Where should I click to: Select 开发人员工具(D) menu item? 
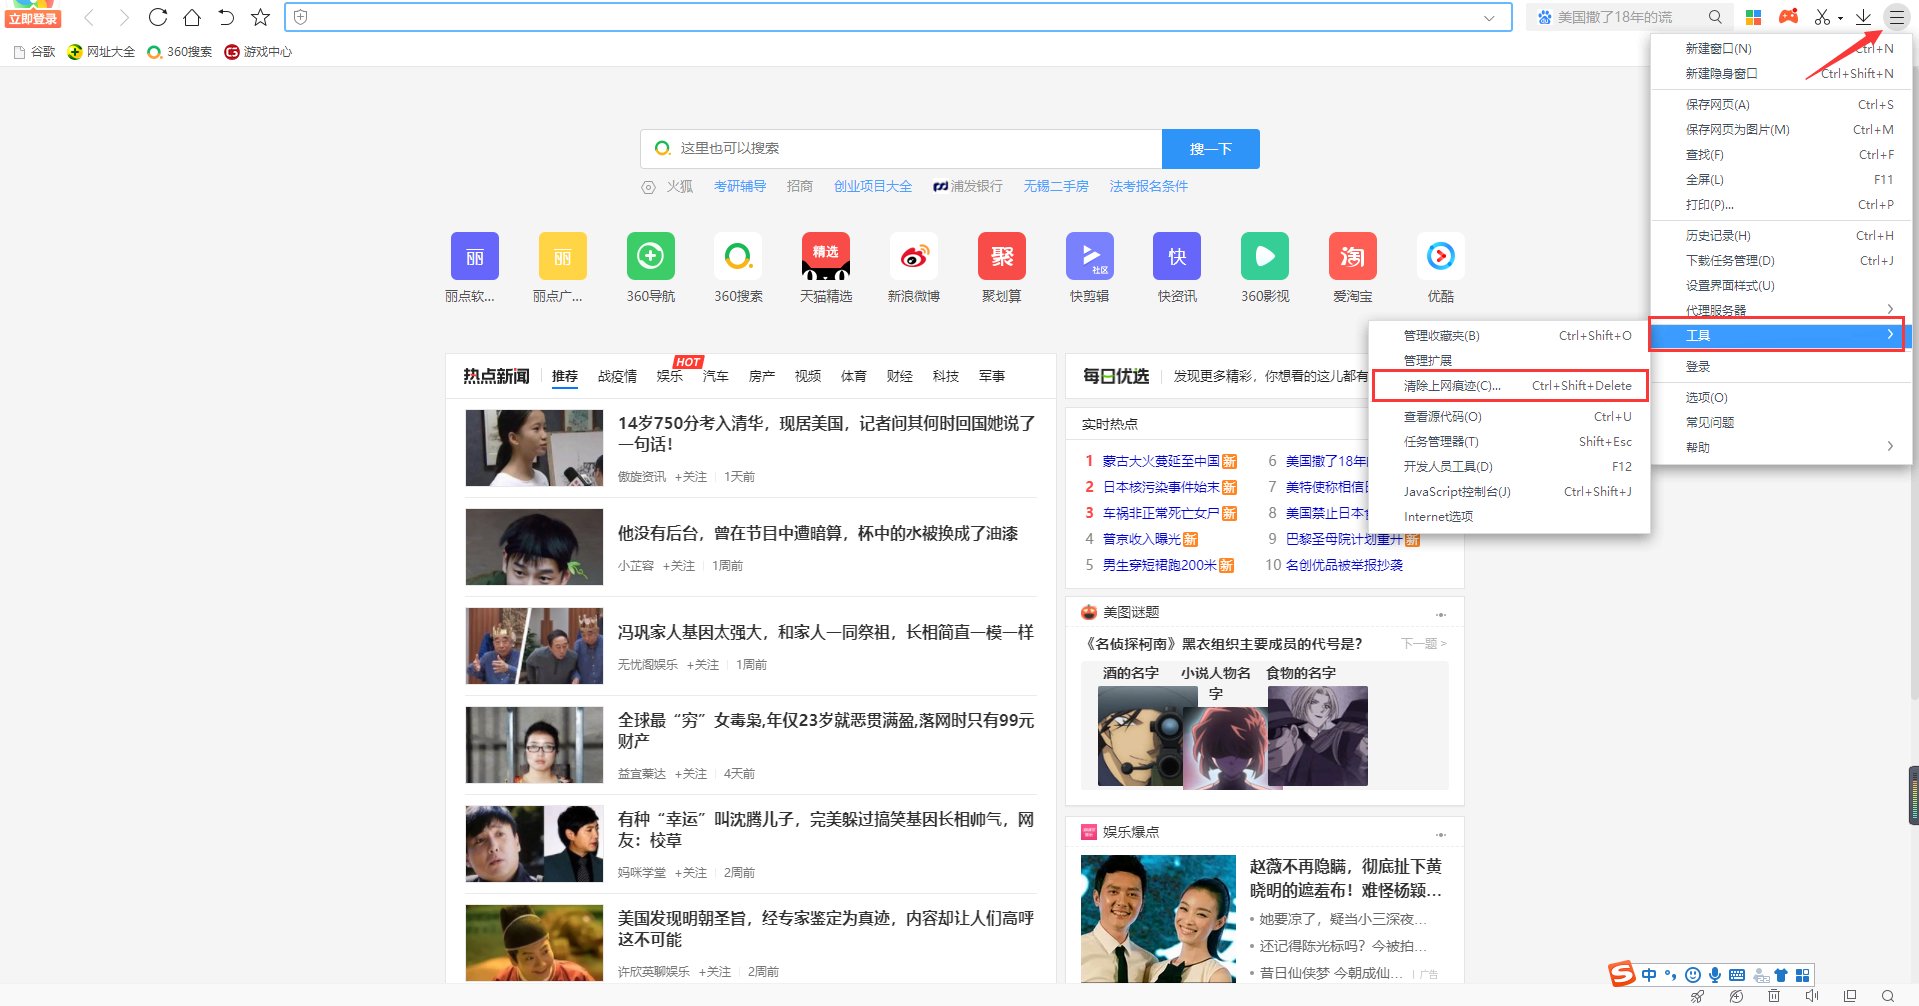(1509, 466)
